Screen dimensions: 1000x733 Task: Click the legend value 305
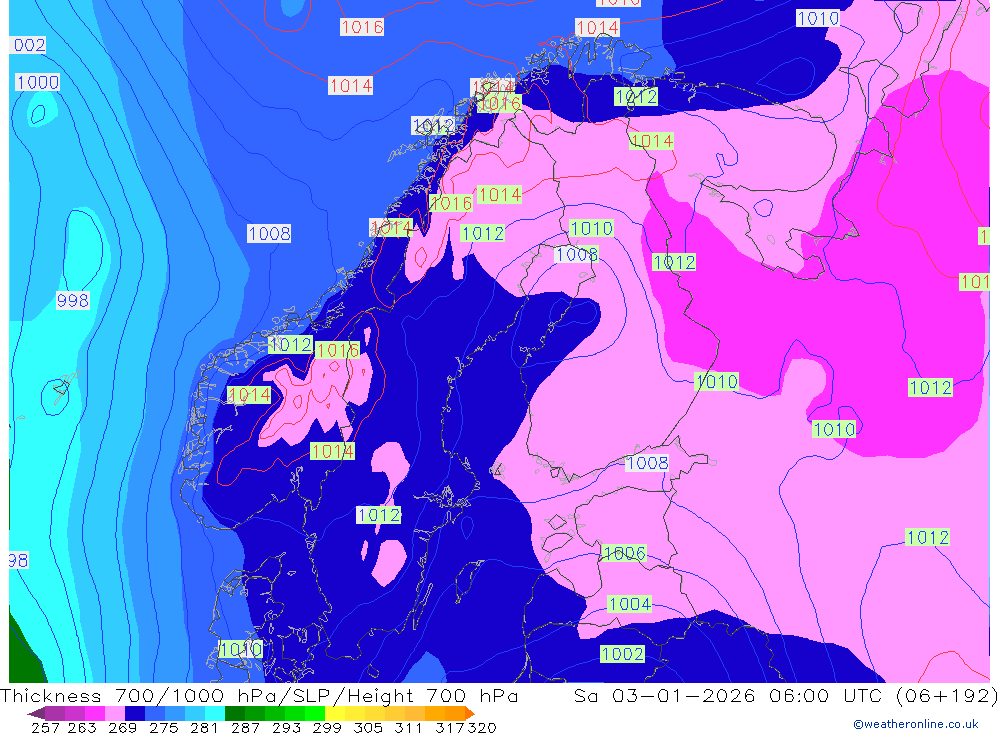(368, 728)
